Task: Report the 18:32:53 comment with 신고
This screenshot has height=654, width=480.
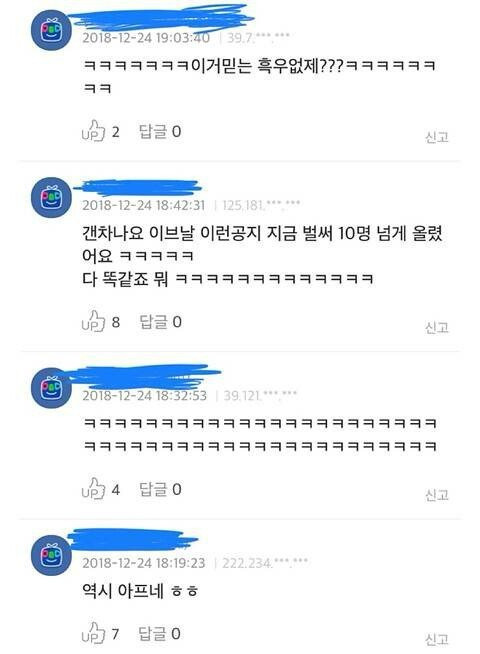Action: (x=437, y=495)
